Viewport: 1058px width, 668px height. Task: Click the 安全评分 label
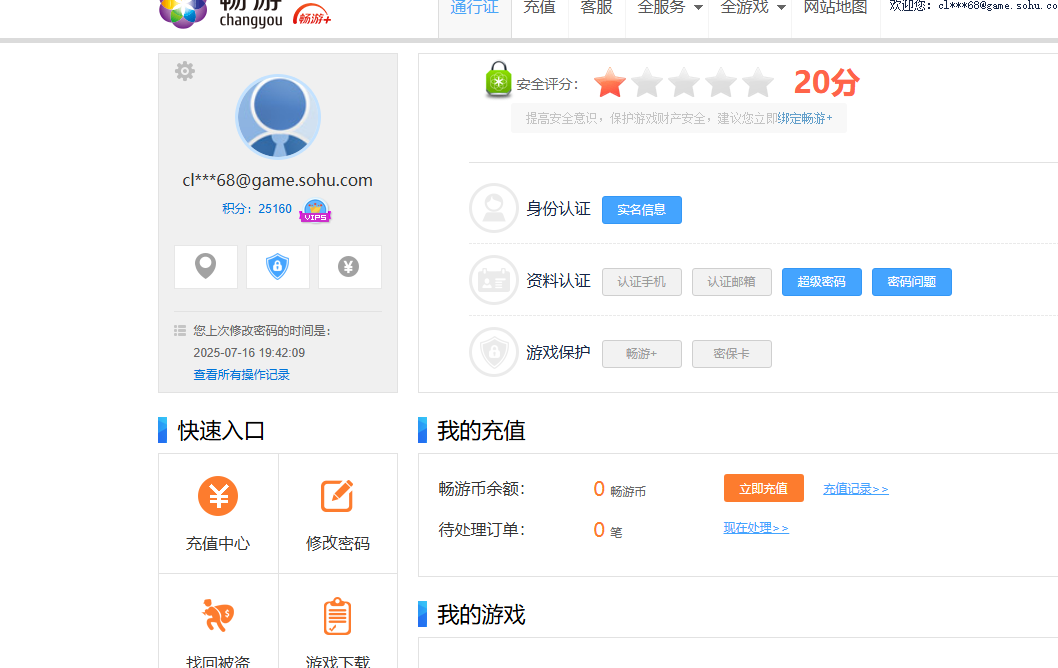click(547, 84)
